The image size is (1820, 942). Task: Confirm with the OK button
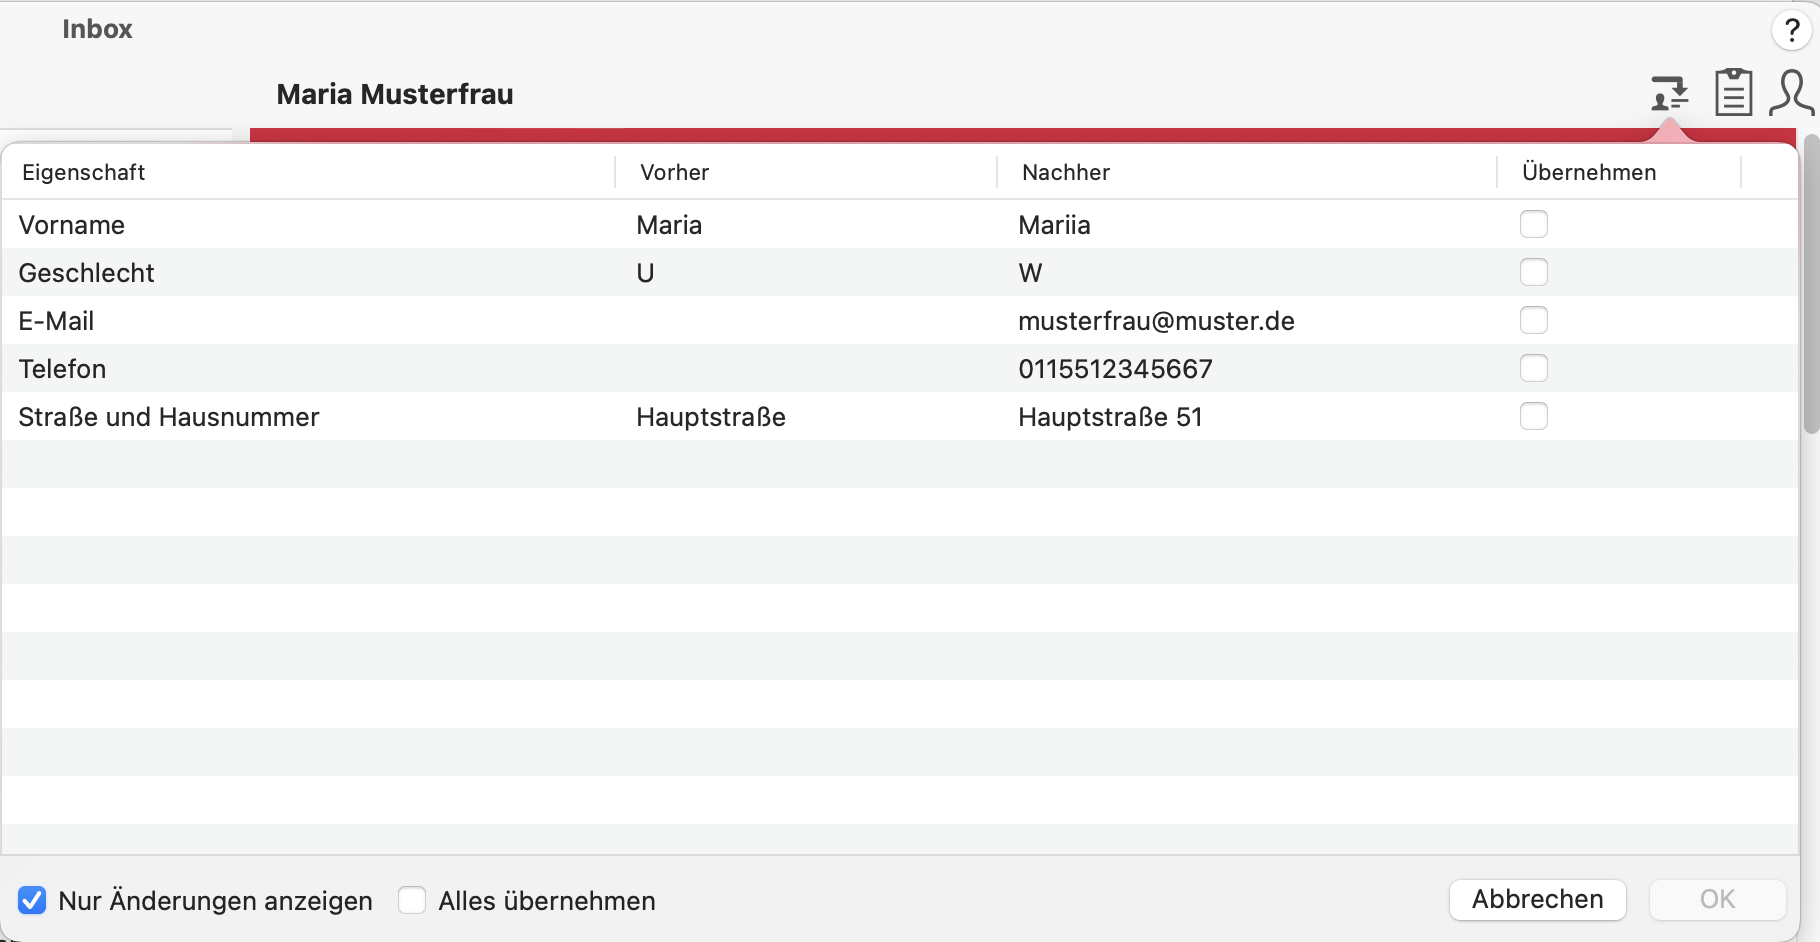click(1716, 899)
